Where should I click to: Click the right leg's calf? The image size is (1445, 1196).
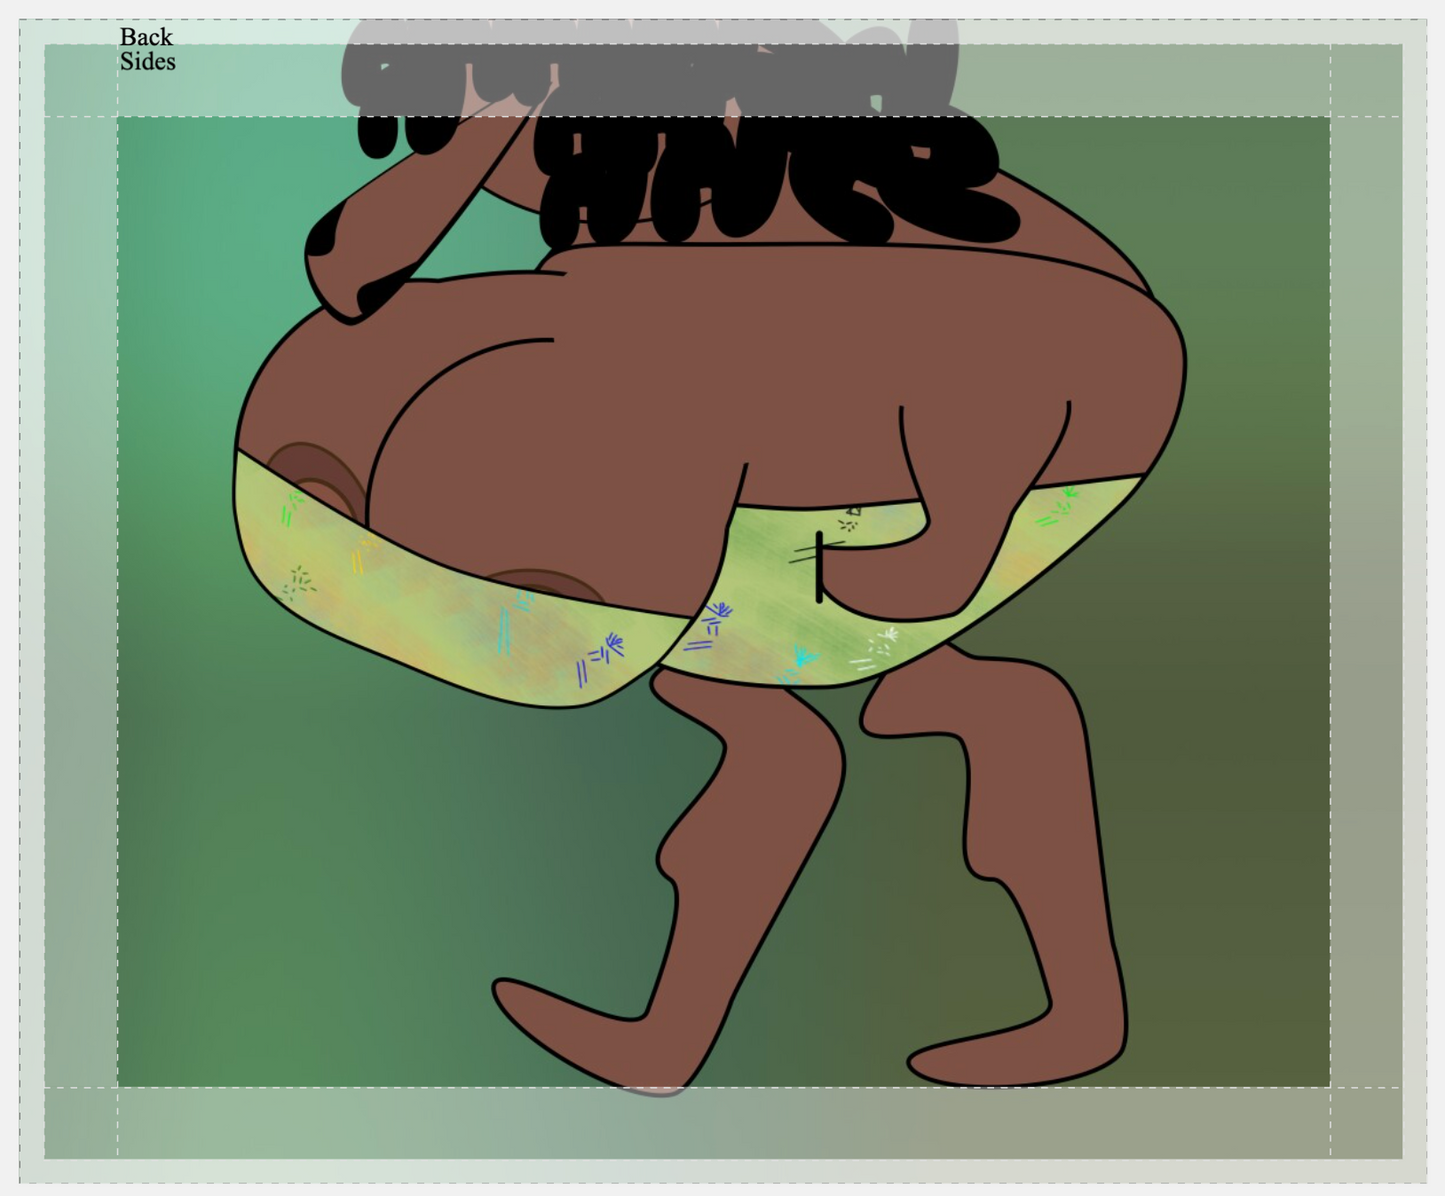(x=1040, y=800)
